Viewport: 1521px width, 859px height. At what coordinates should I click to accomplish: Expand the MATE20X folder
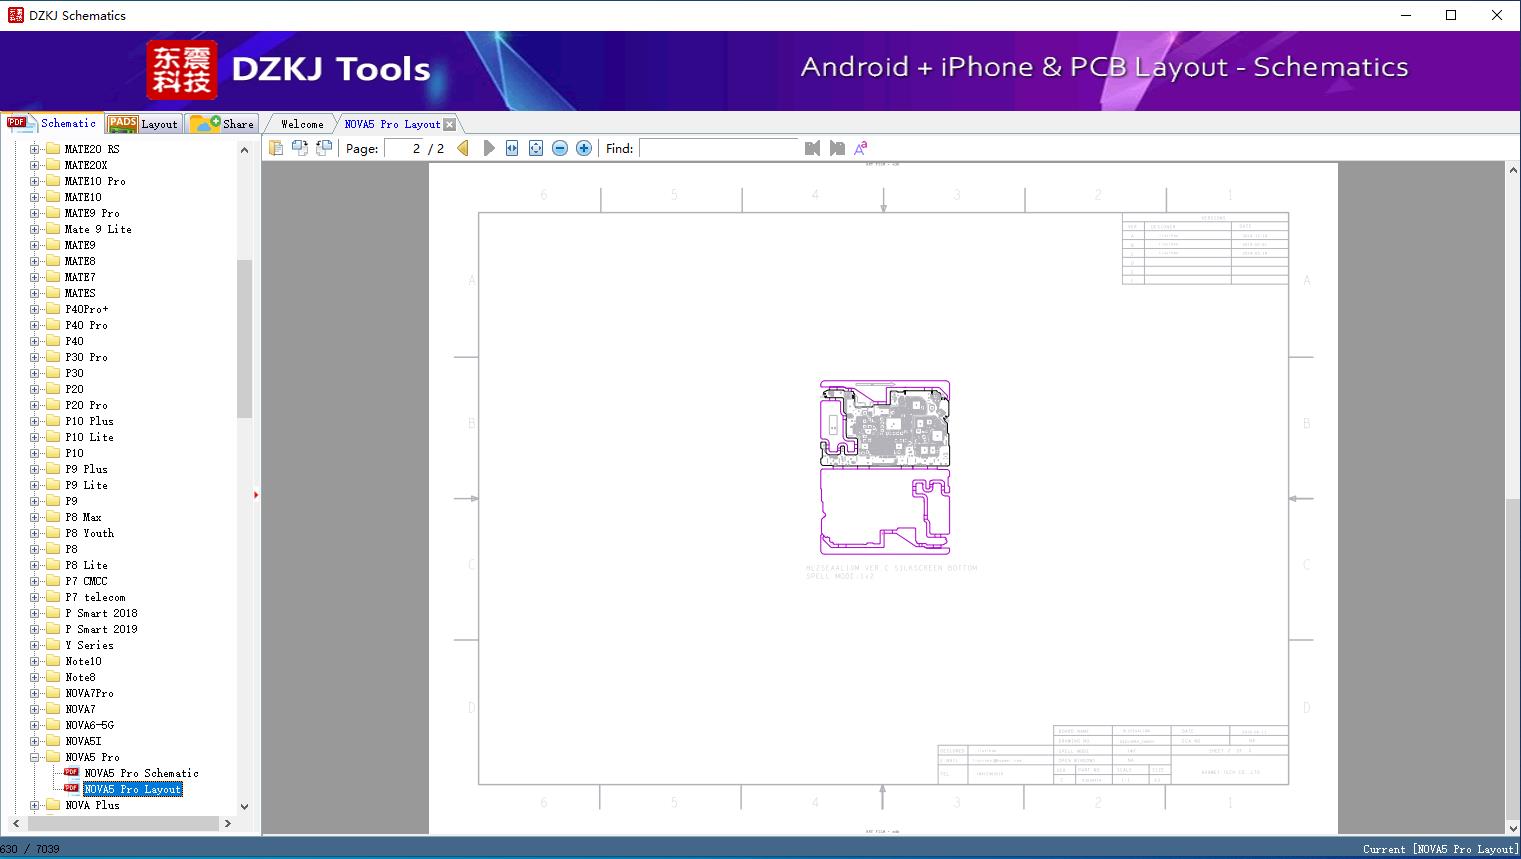(x=35, y=165)
